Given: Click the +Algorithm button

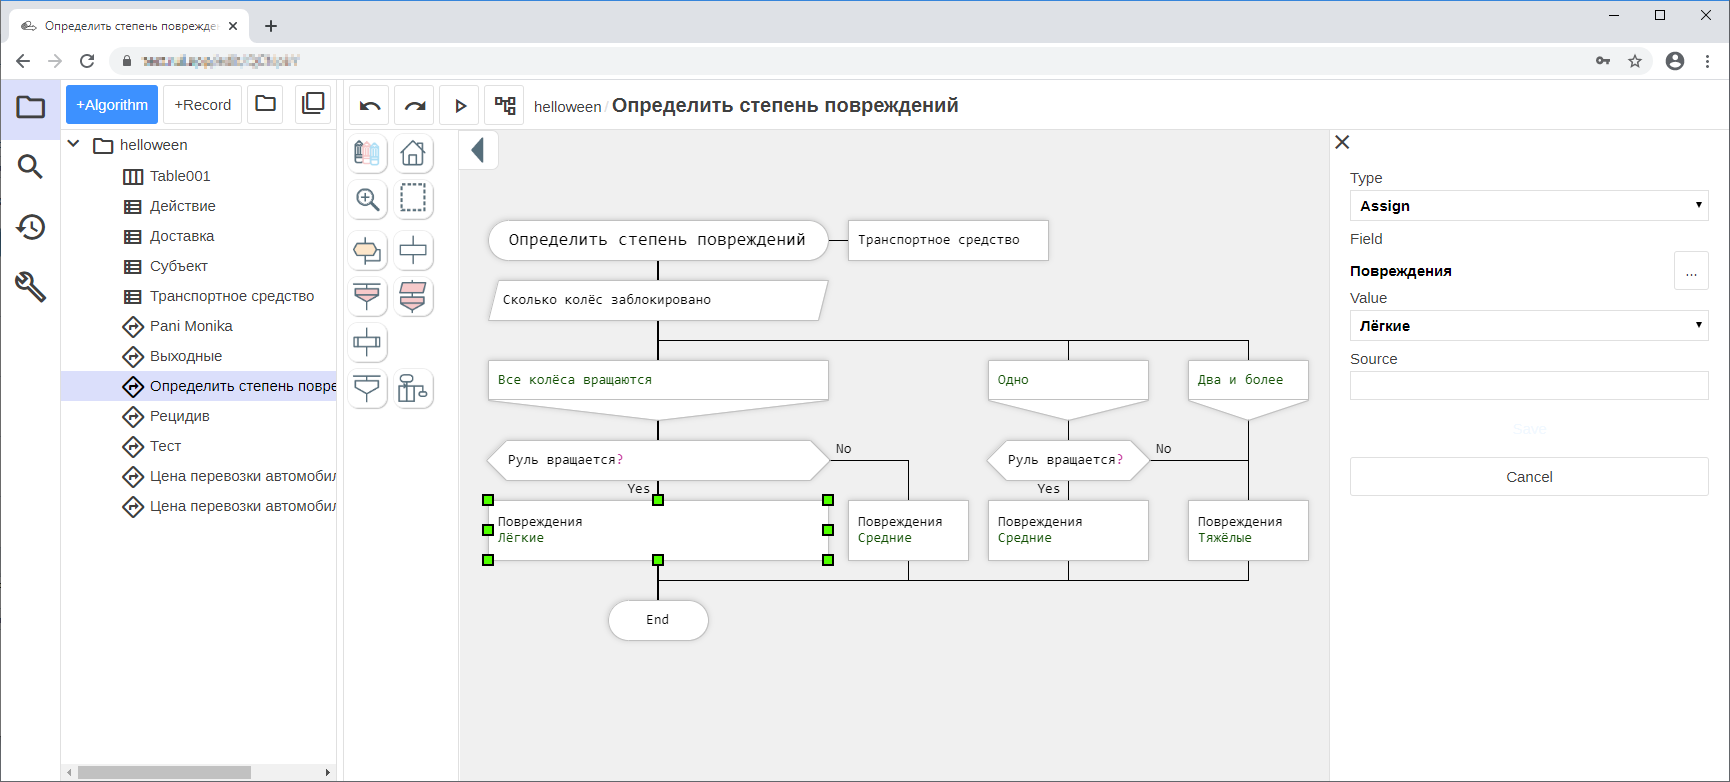Looking at the screenshot, I should tap(112, 105).
